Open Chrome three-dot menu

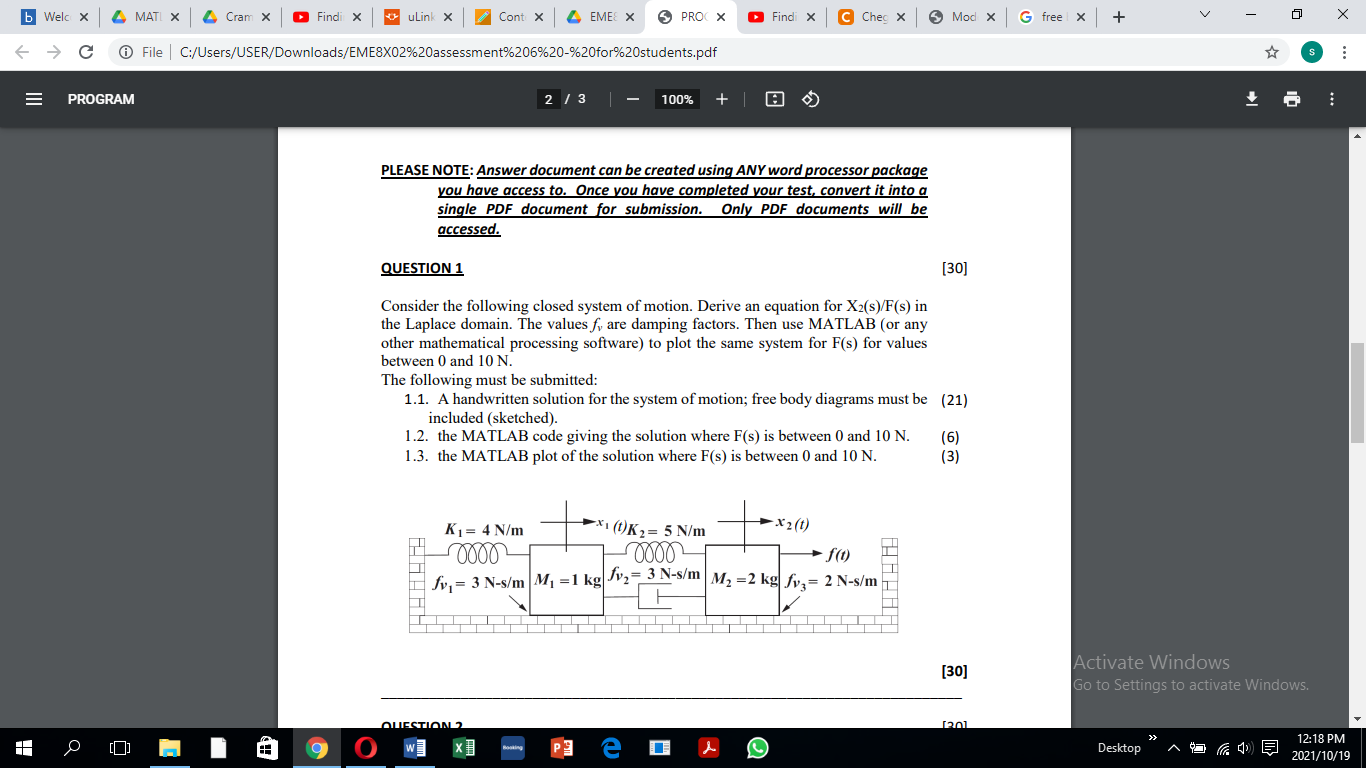click(1345, 52)
